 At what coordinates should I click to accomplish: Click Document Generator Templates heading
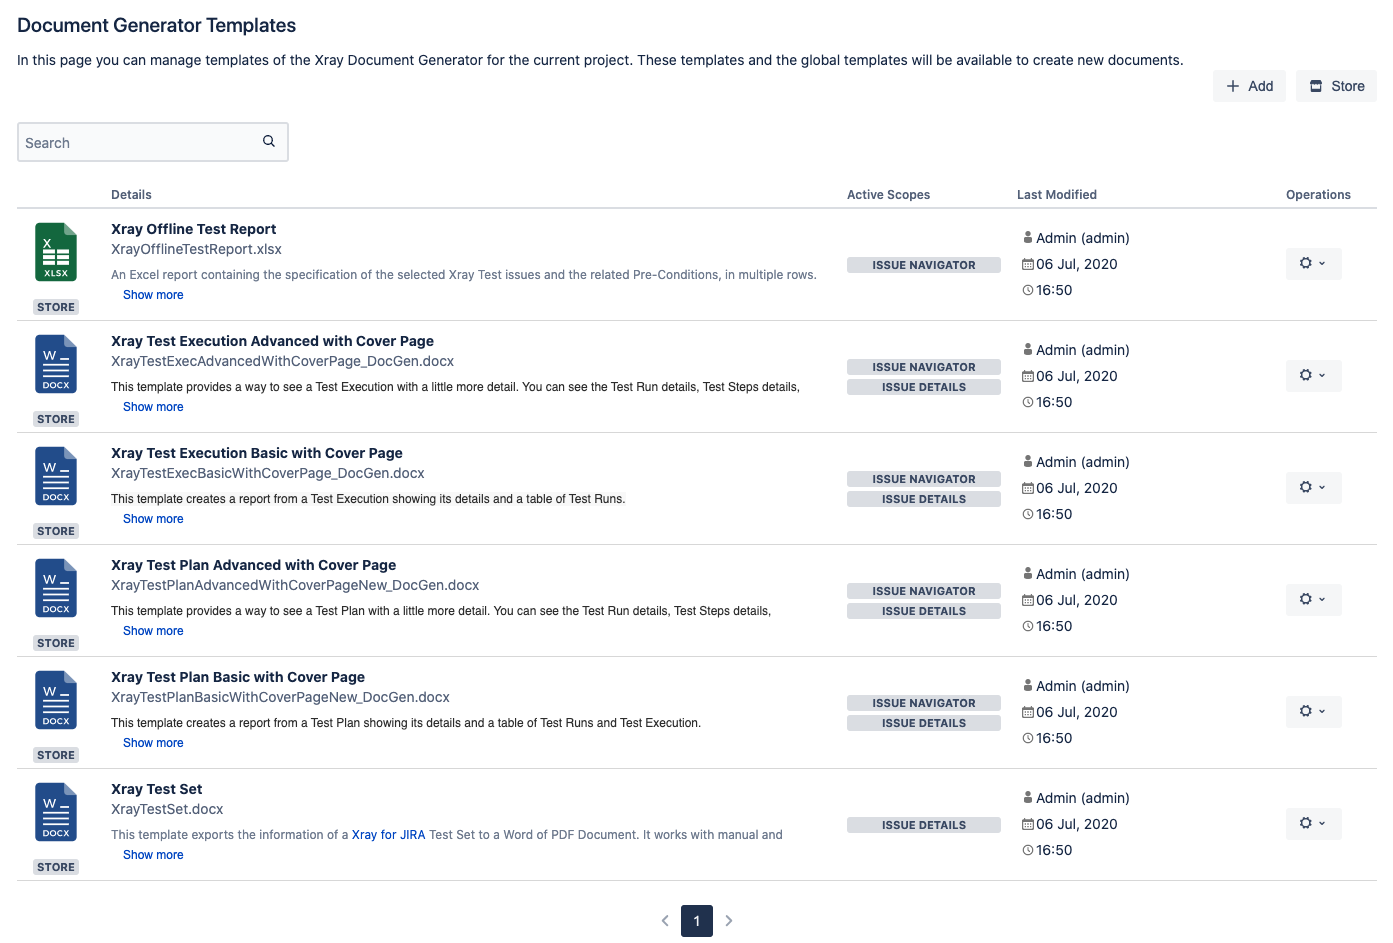point(157,25)
